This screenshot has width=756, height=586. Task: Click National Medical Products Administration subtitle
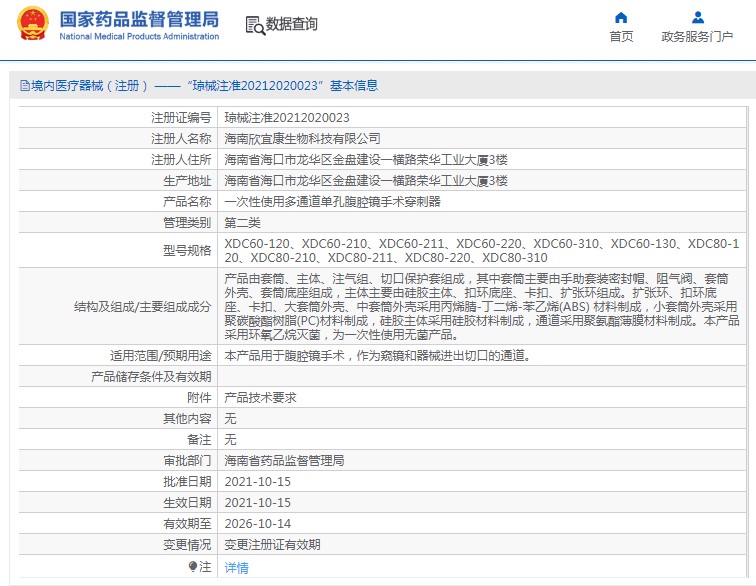click(x=139, y=36)
